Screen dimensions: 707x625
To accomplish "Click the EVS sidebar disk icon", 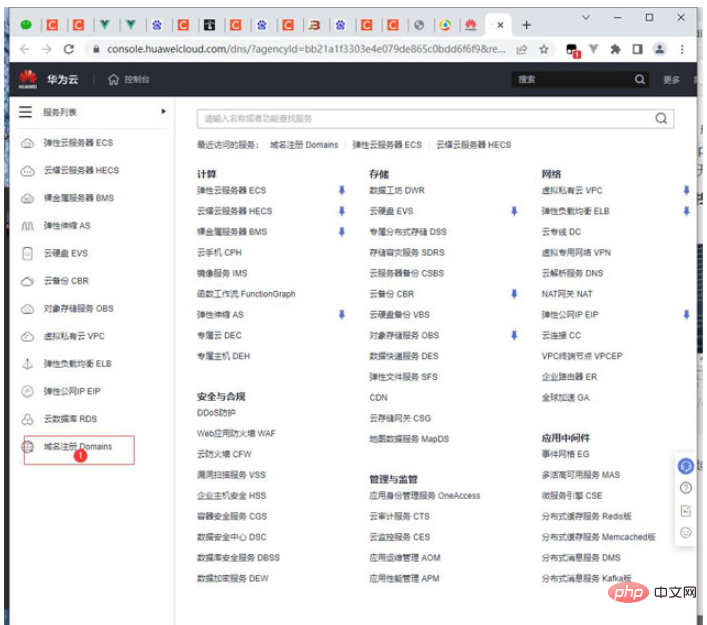I will tap(28, 253).
